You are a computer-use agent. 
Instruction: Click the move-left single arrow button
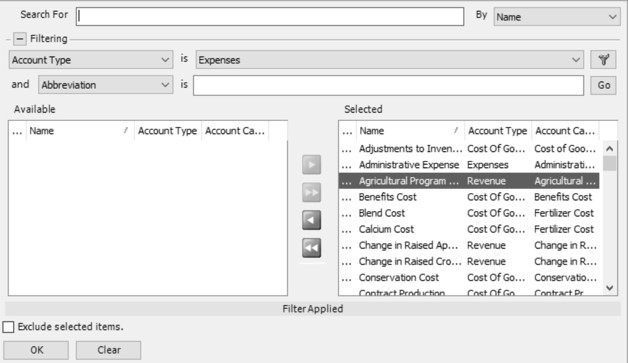(x=312, y=220)
